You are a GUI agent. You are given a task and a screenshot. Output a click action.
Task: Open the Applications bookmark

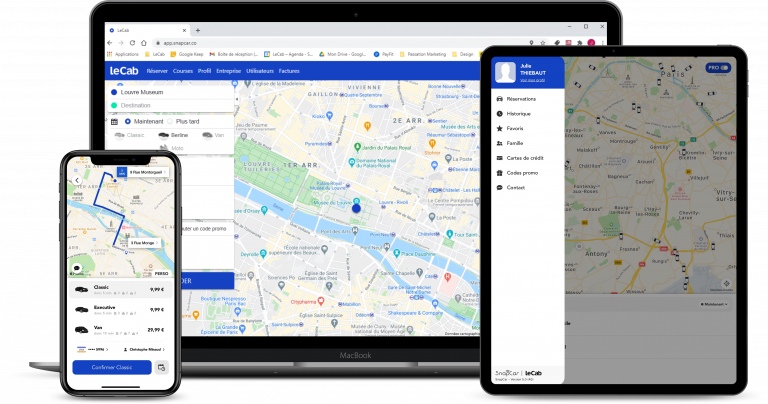(x=123, y=54)
